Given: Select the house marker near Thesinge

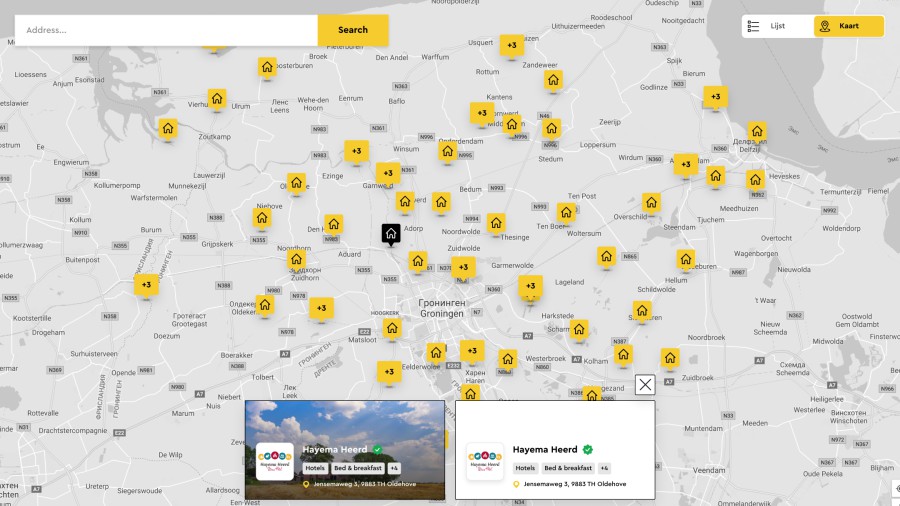Looking at the screenshot, I should tap(496, 223).
